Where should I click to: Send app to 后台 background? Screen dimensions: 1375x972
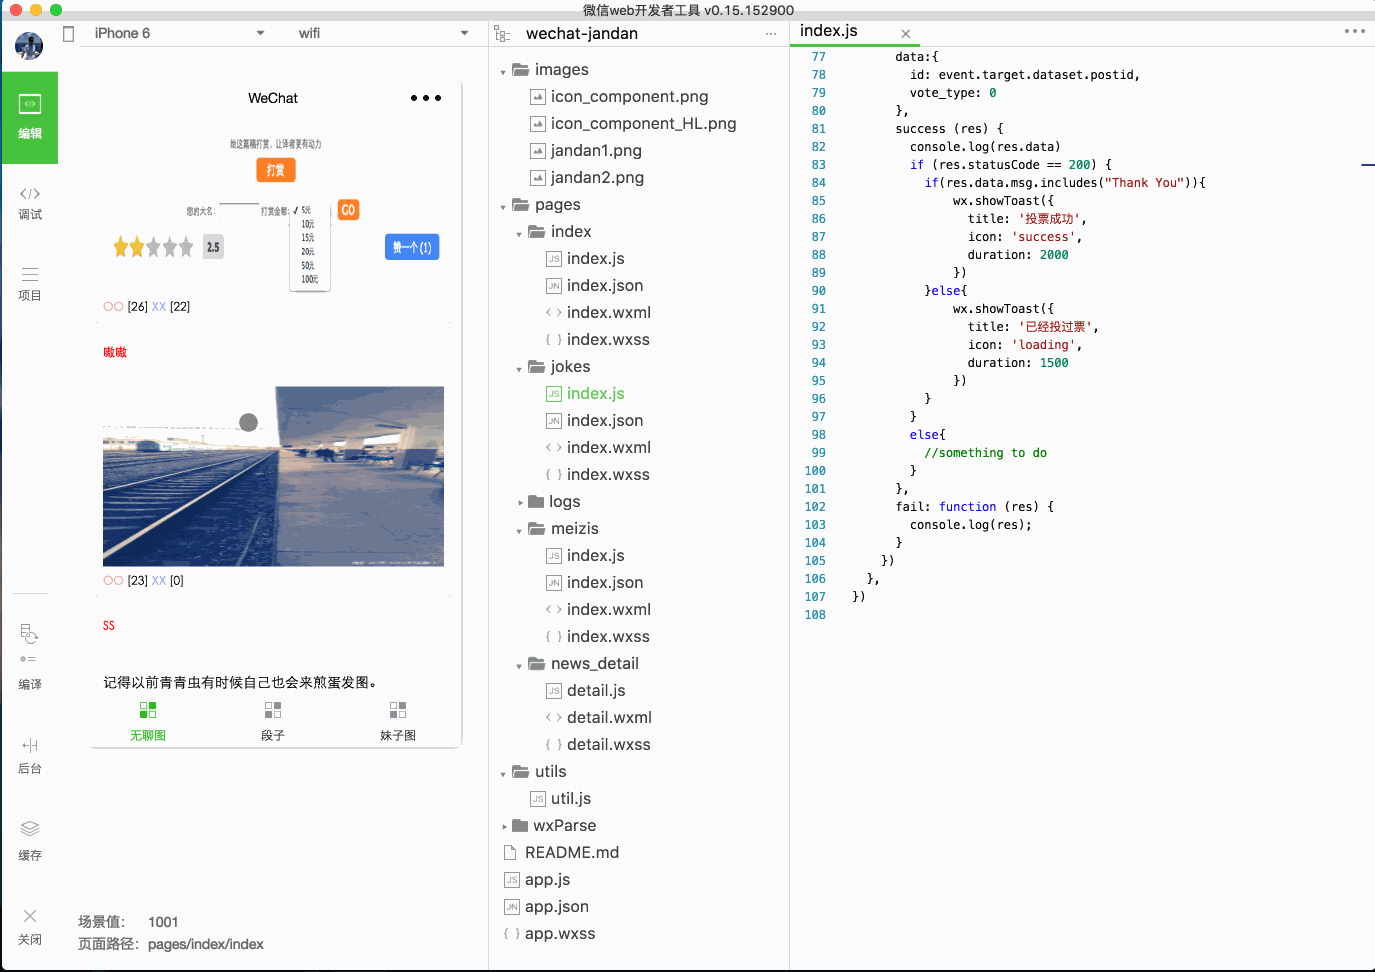tap(30, 756)
